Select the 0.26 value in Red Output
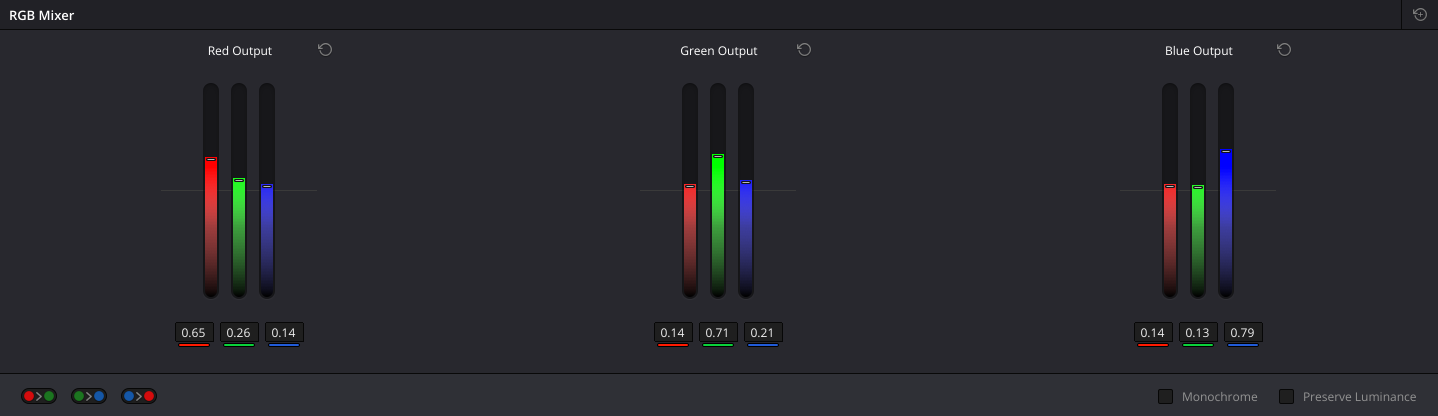Screen dimensions: 1438x416 tap(239, 332)
